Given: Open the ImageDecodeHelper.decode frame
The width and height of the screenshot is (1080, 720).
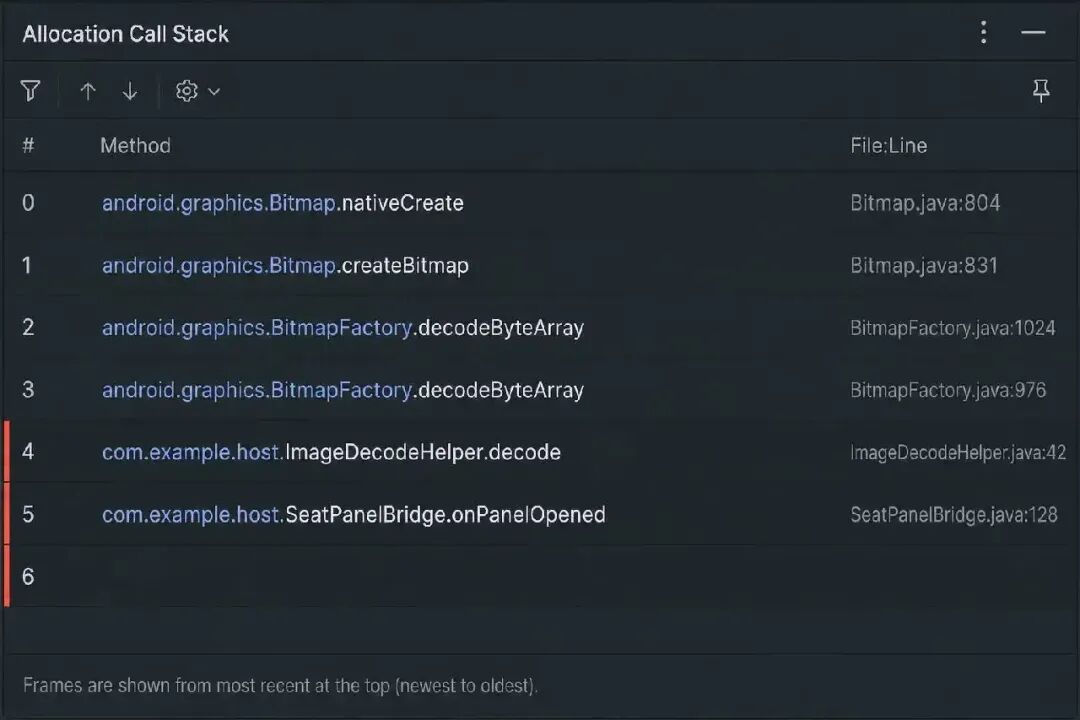Looking at the screenshot, I should [x=540, y=452].
